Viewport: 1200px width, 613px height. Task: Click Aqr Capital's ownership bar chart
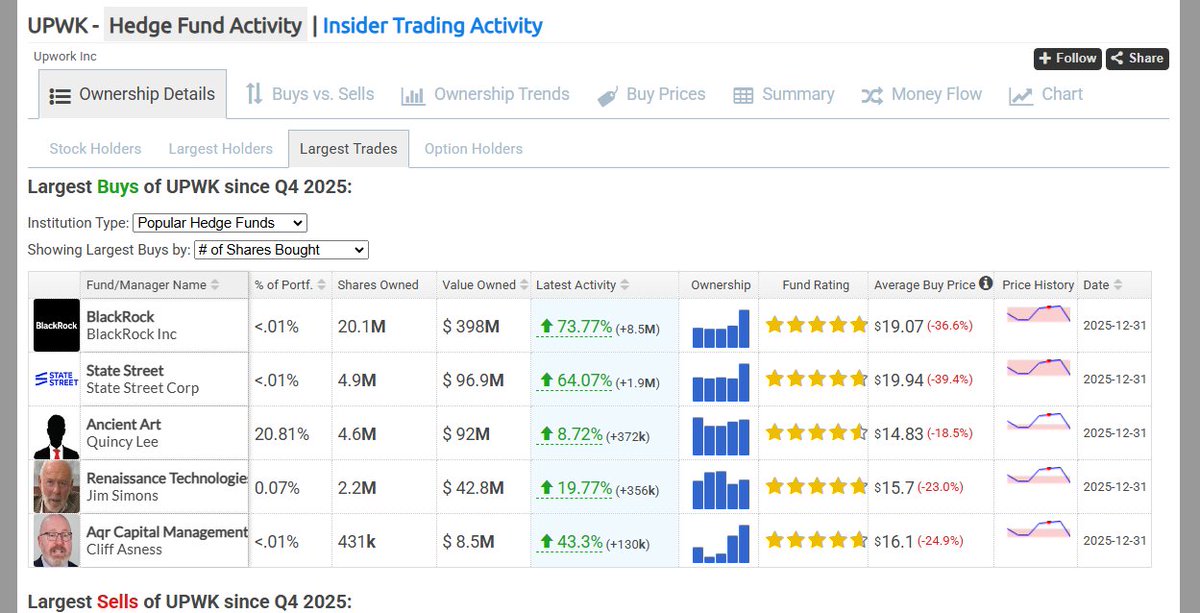720,544
